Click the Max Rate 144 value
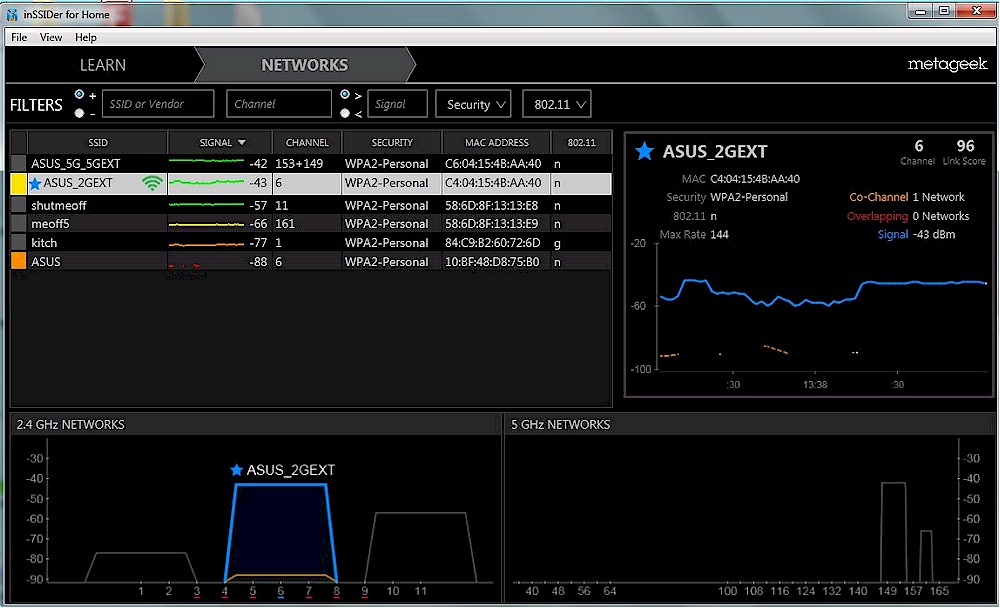The image size is (1000, 608). point(719,235)
